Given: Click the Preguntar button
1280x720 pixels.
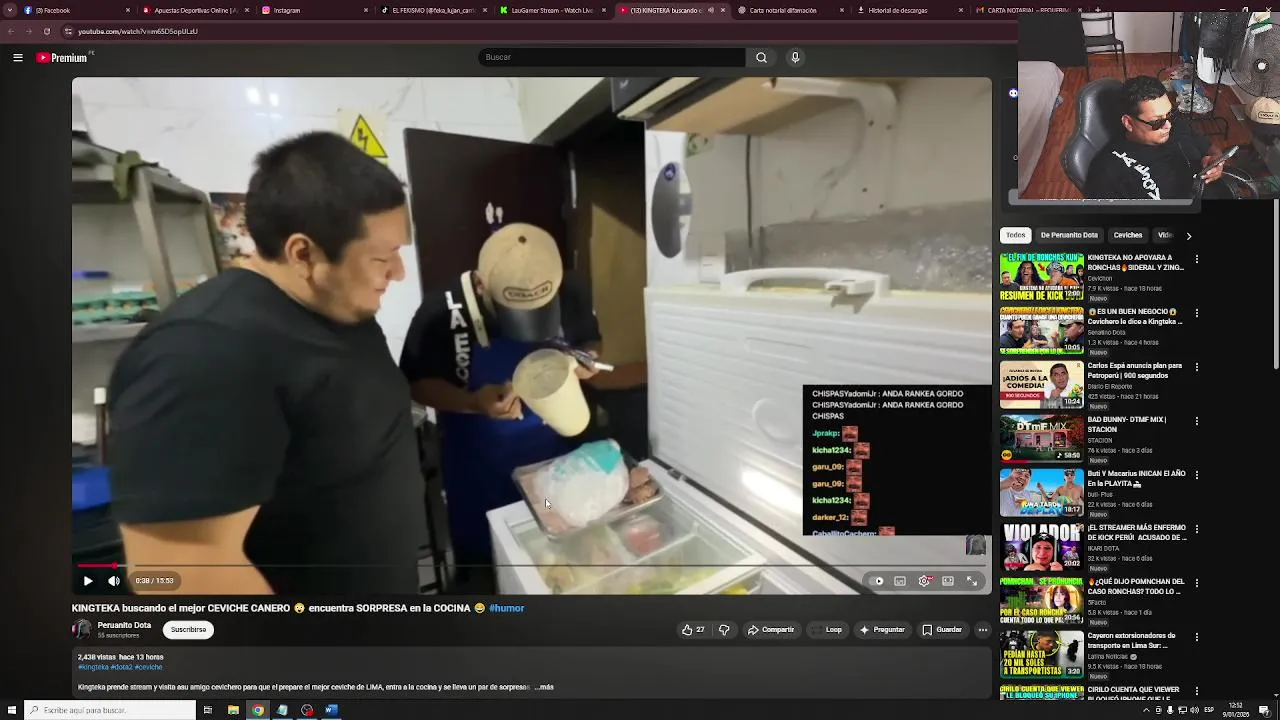Looking at the screenshot, I should pos(882,630).
